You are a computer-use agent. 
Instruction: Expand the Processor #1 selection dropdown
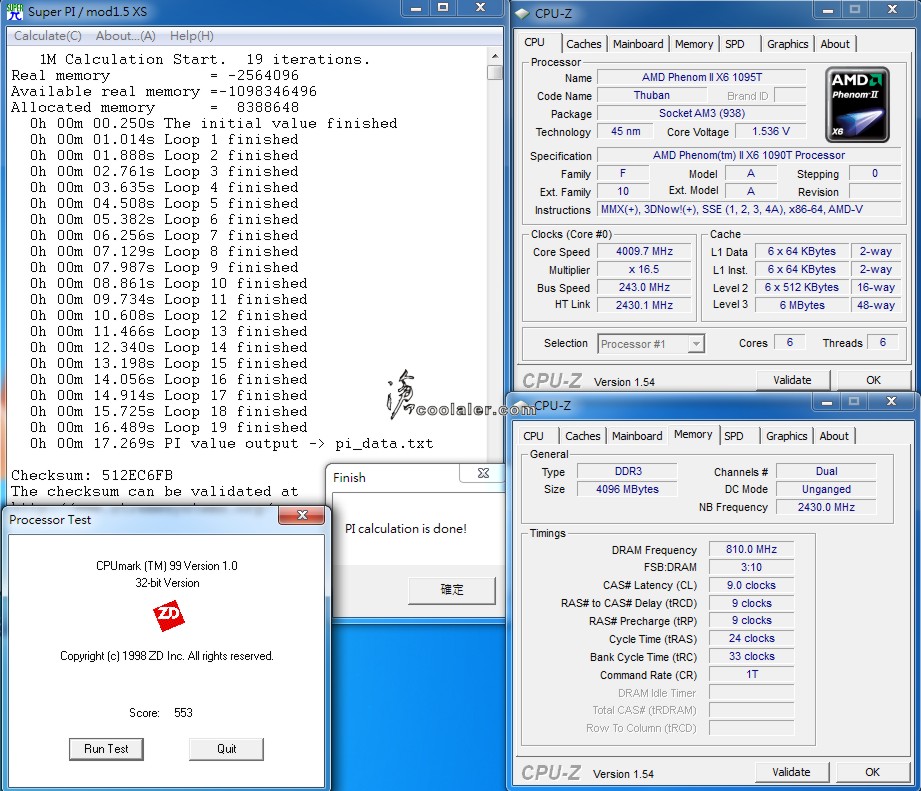click(x=696, y=344)
